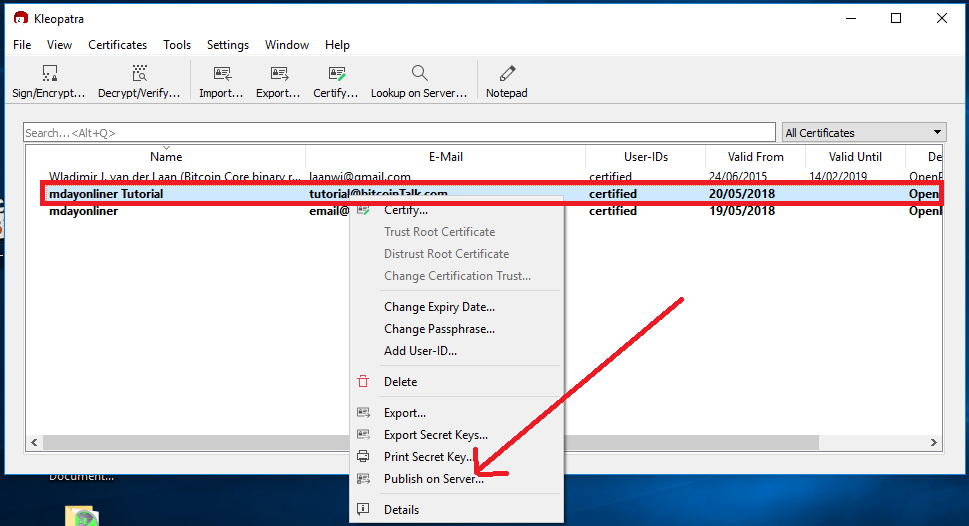
Task: Select the Wladimir J. van der Laan certificate
Action: (x=175, y=177)
